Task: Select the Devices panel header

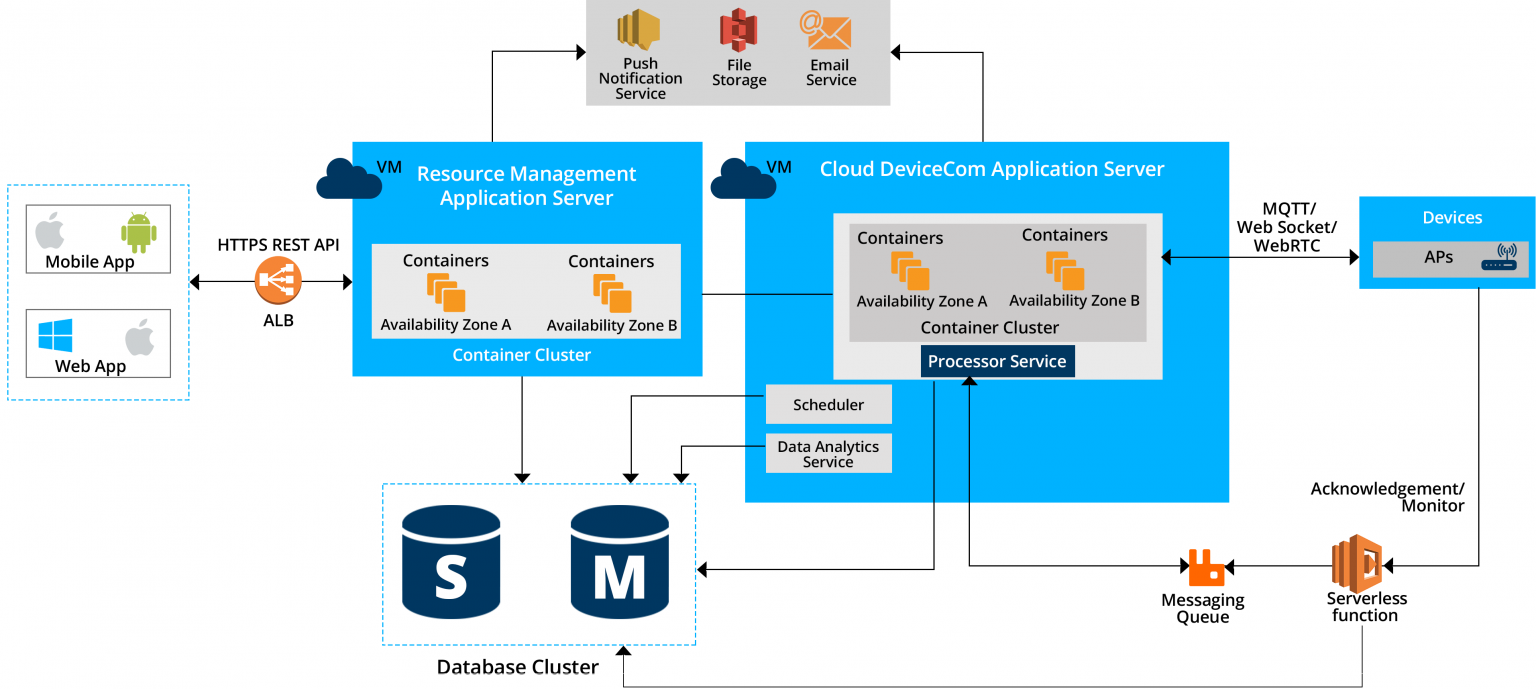Action: (1452, 217)
